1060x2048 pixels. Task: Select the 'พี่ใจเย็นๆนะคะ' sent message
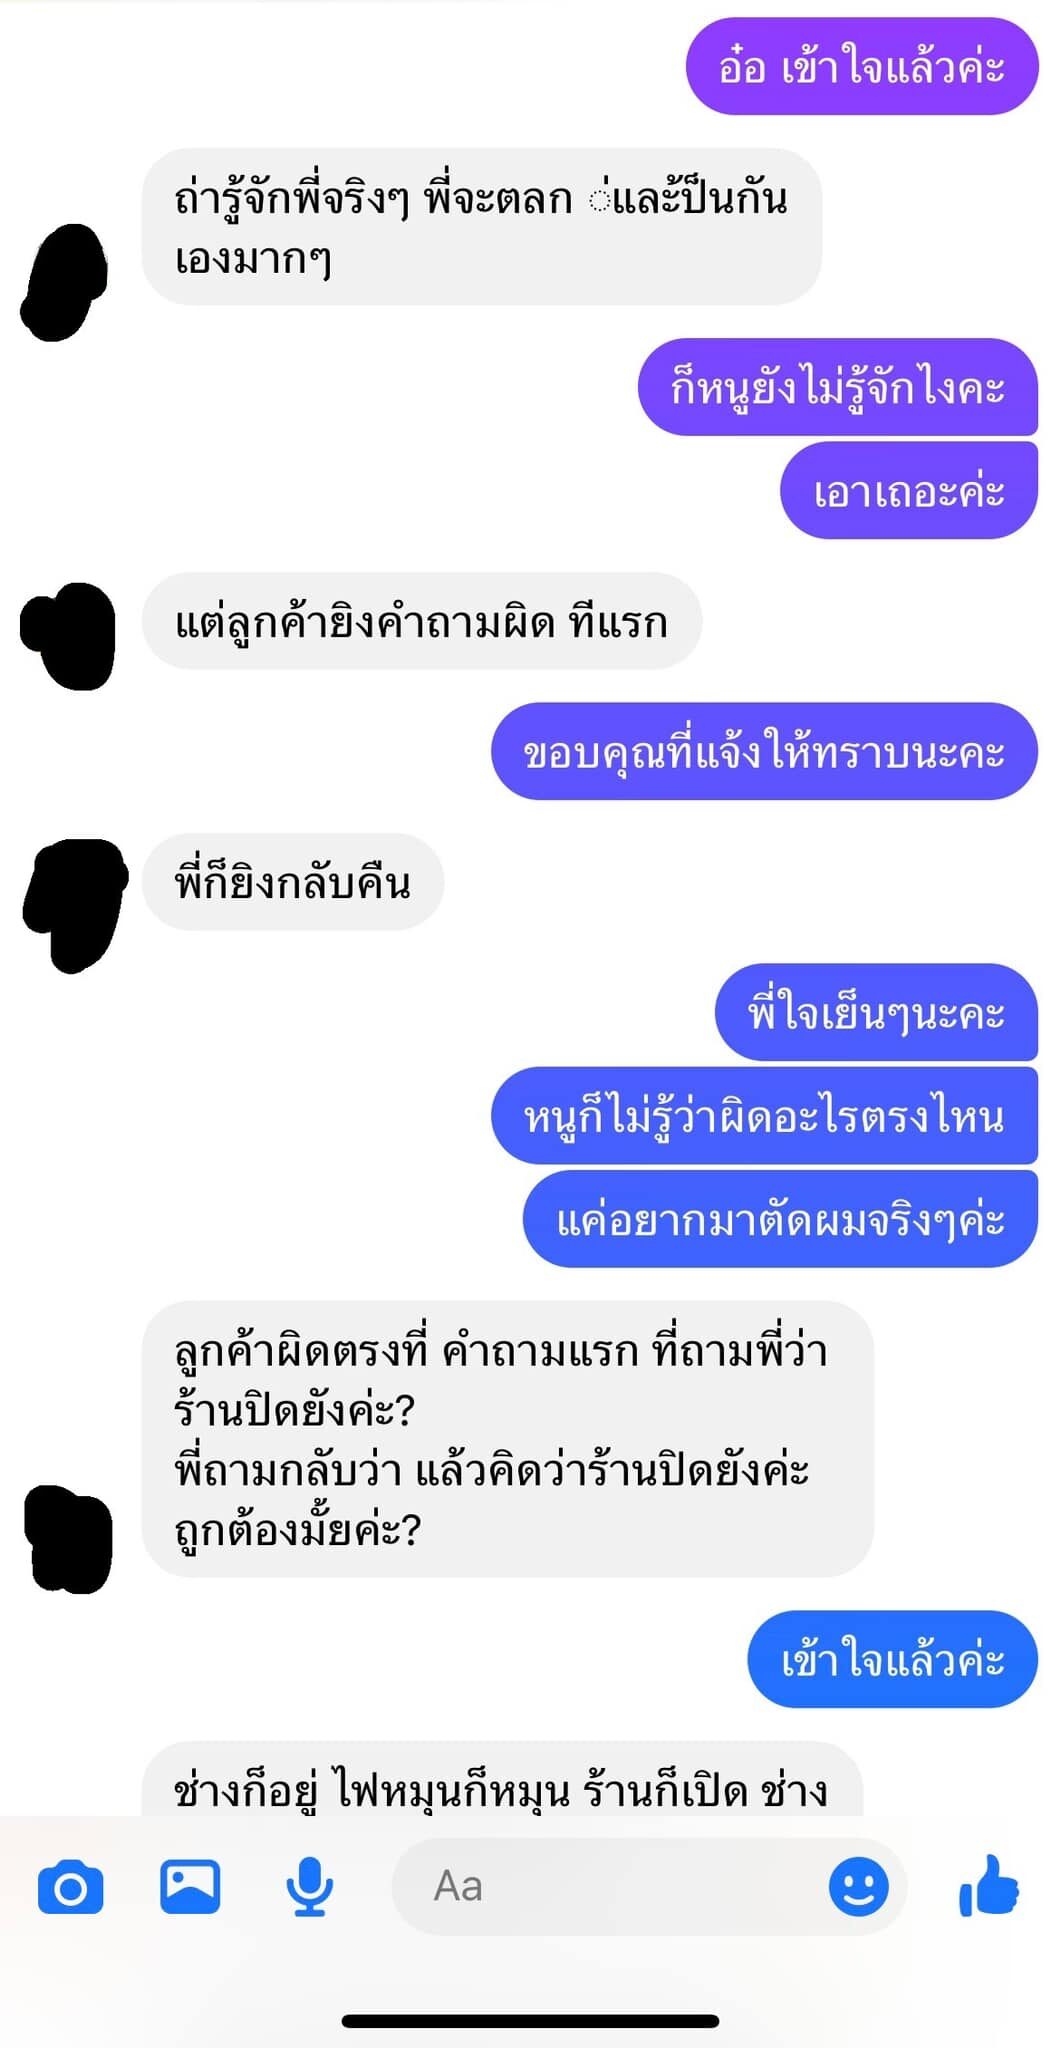(876, 1012)
